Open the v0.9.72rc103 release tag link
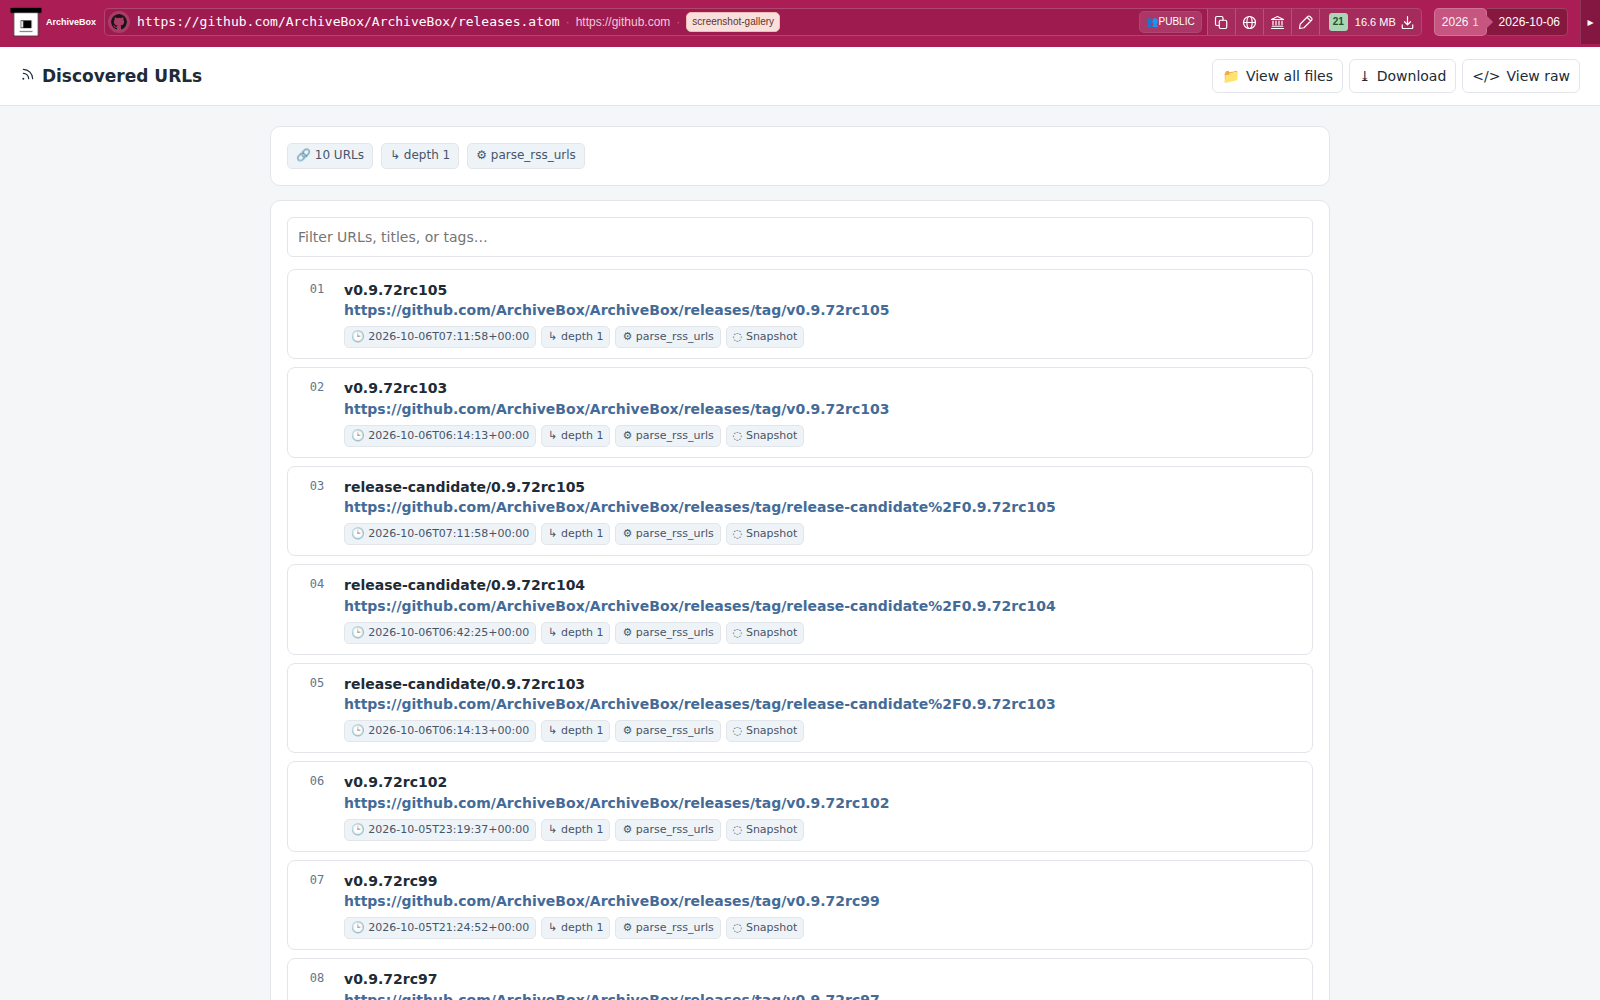Viewport: 1600px width, 1000px height. [617, 409]
